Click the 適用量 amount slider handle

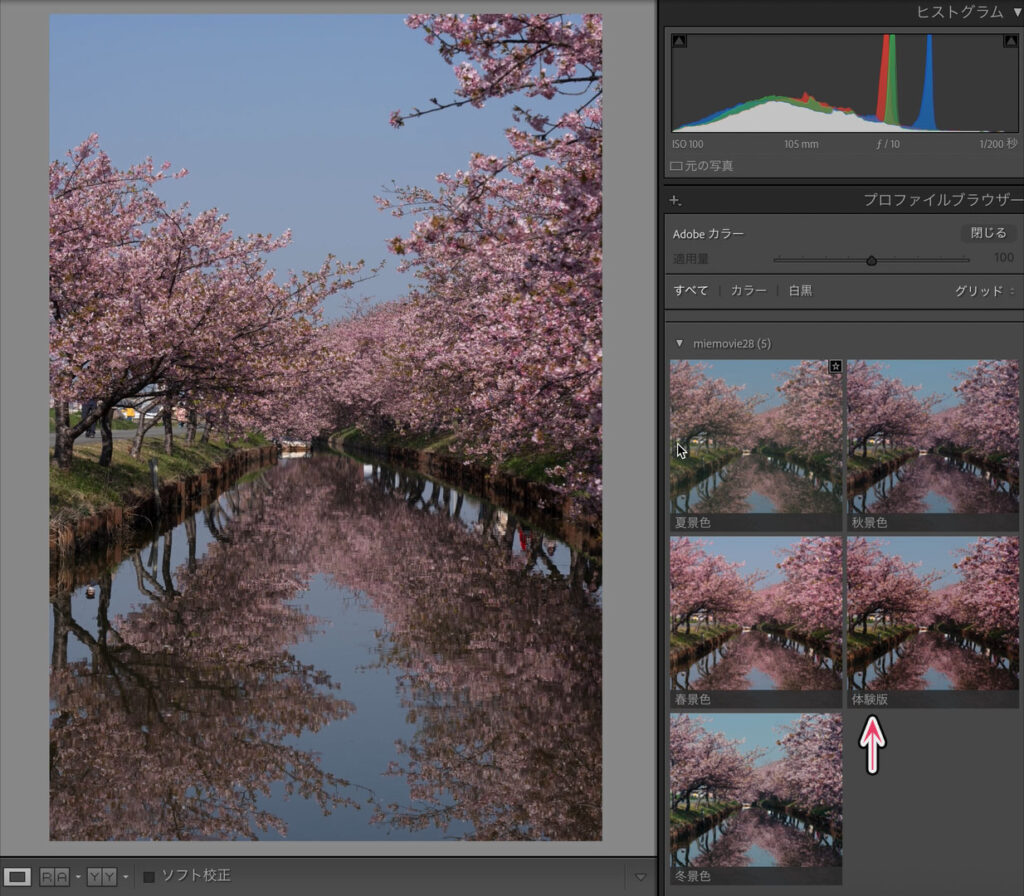point(871,260)
